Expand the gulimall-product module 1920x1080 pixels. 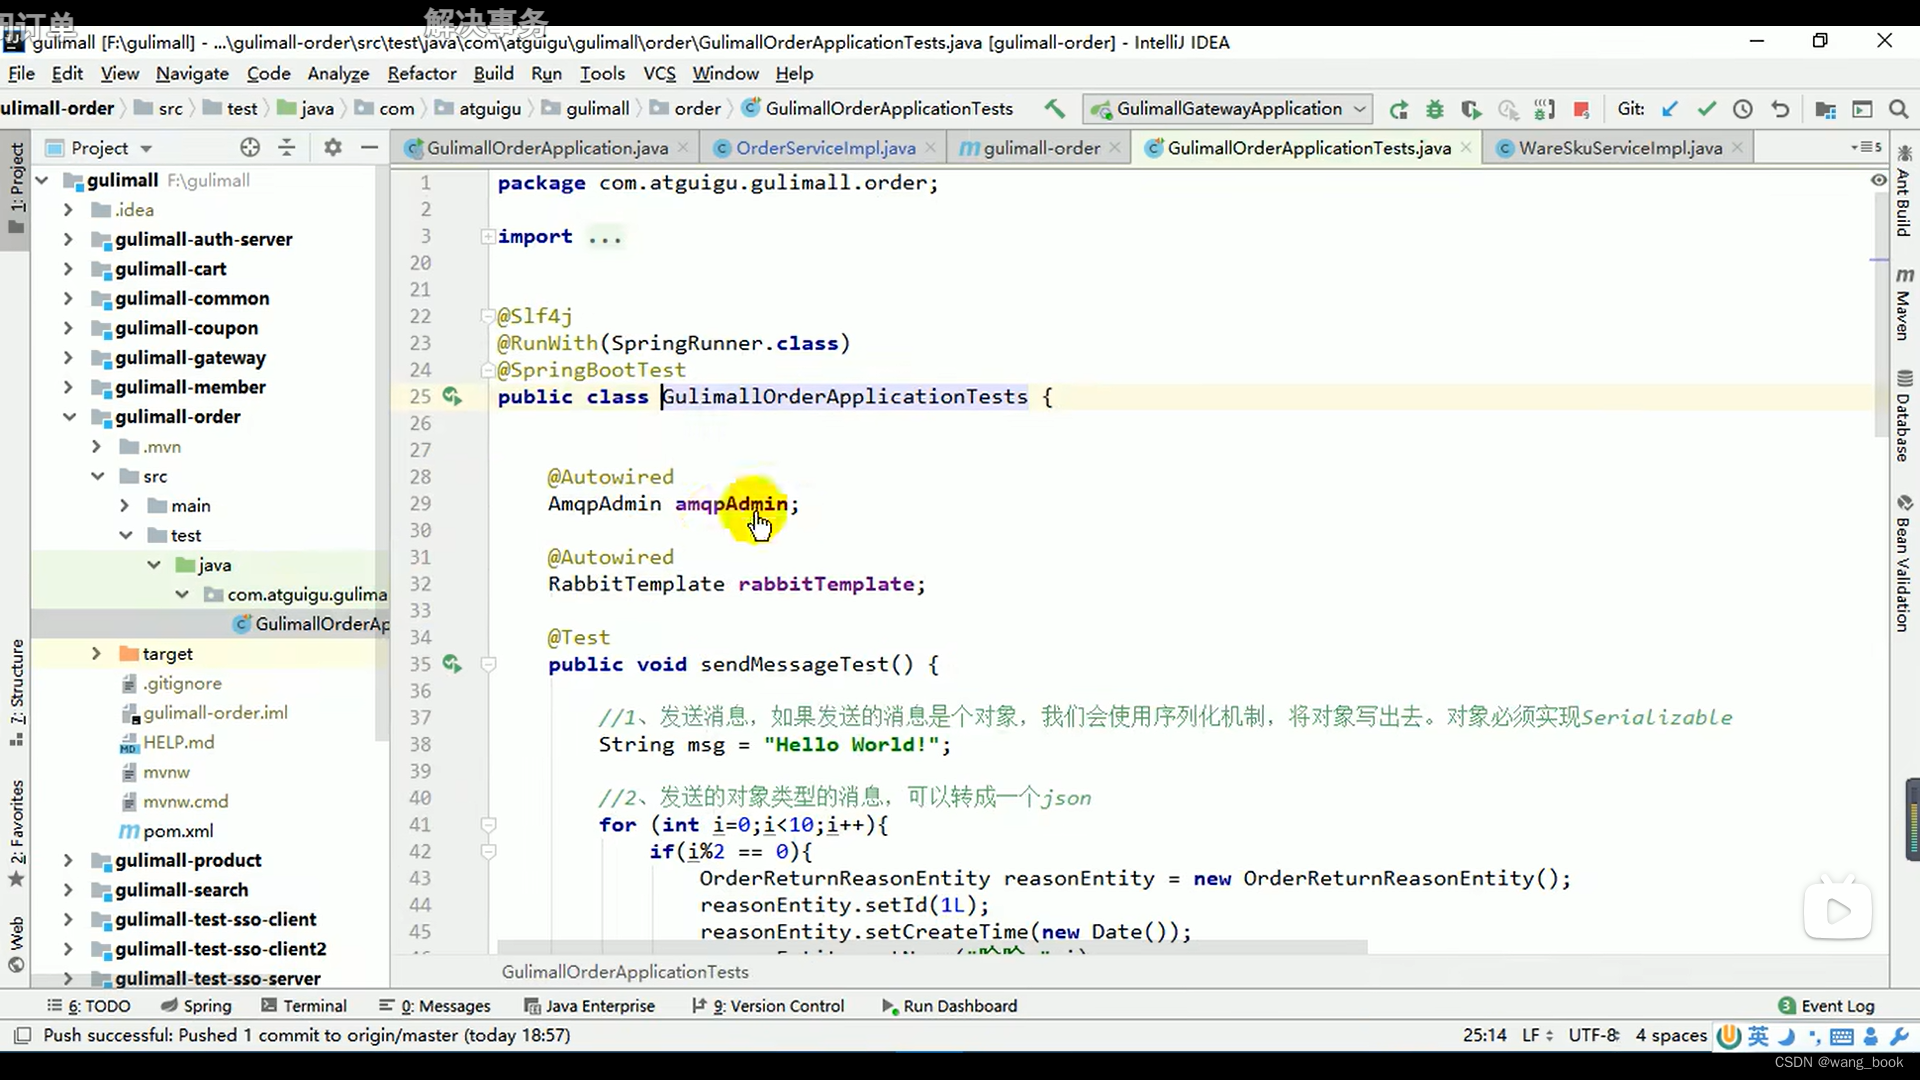coord(68,861)
